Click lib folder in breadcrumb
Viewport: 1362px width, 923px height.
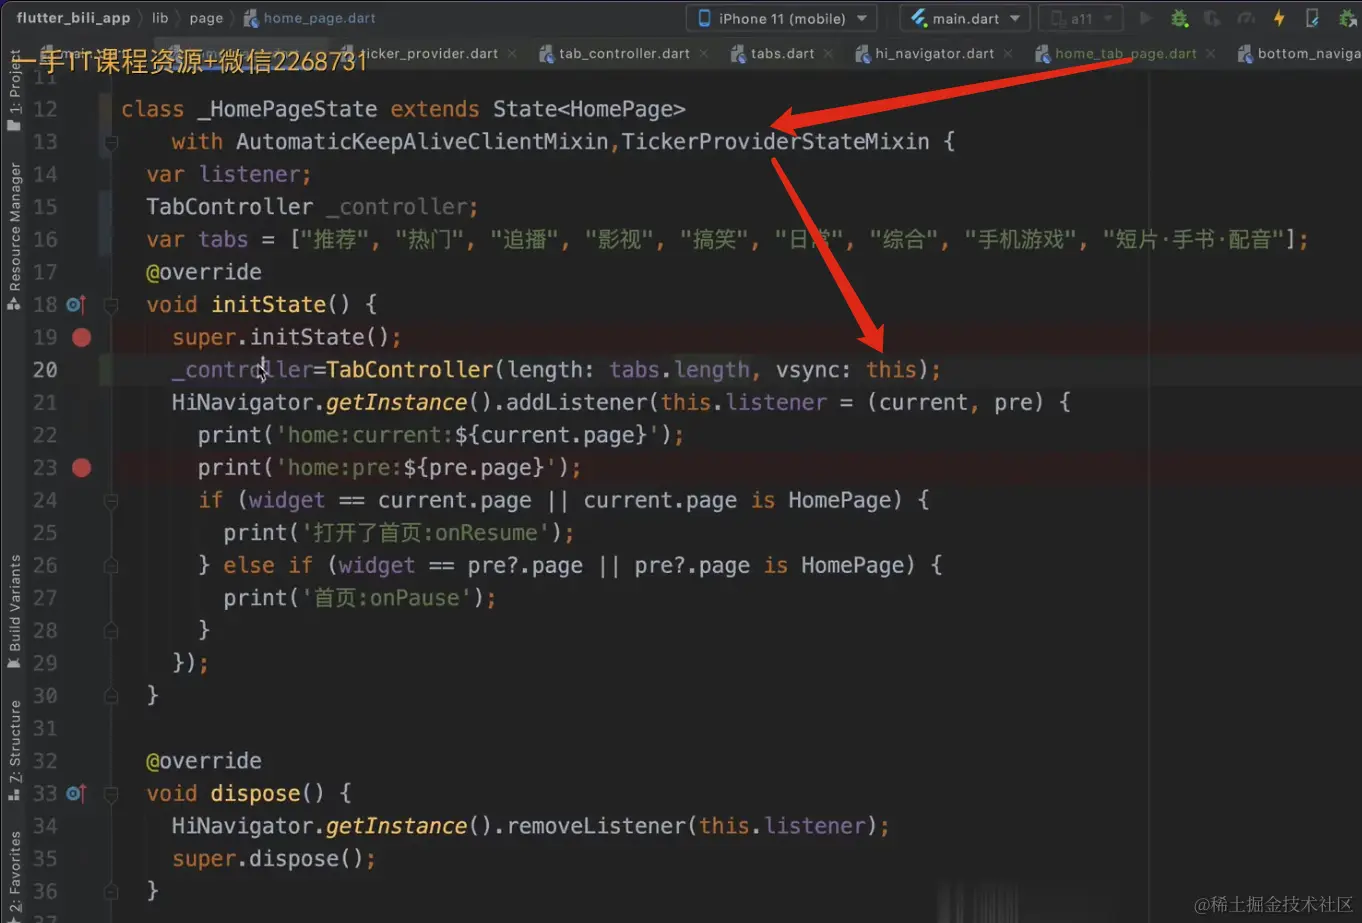160,18
